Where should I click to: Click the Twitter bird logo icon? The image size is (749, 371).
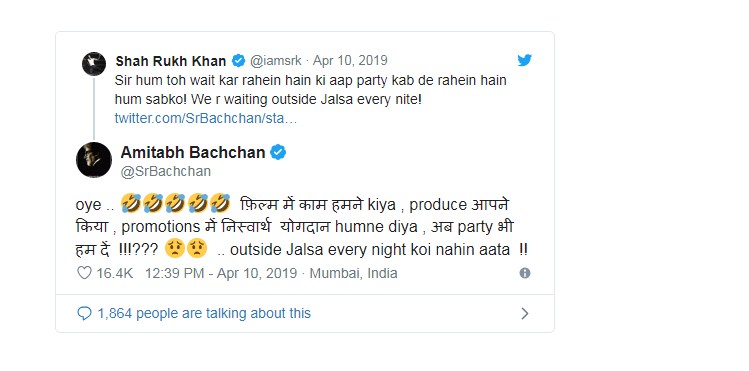(x=524, y=60)
